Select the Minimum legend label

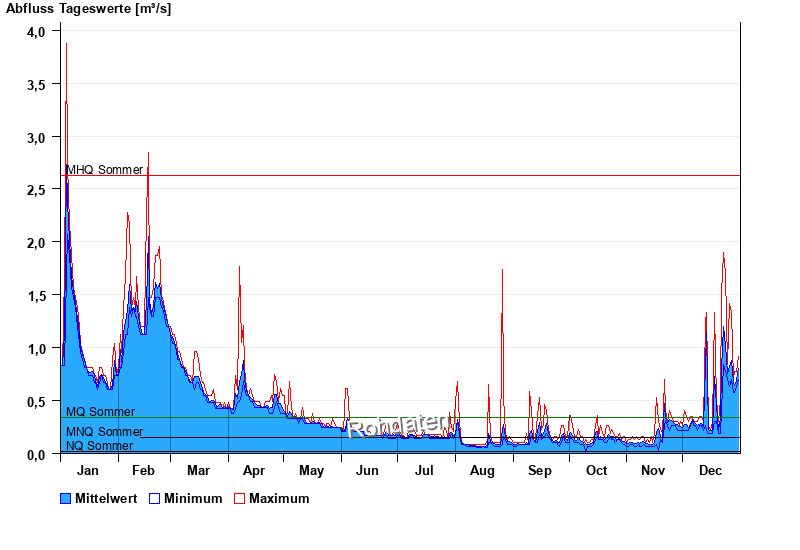click(x=193, y=498)
